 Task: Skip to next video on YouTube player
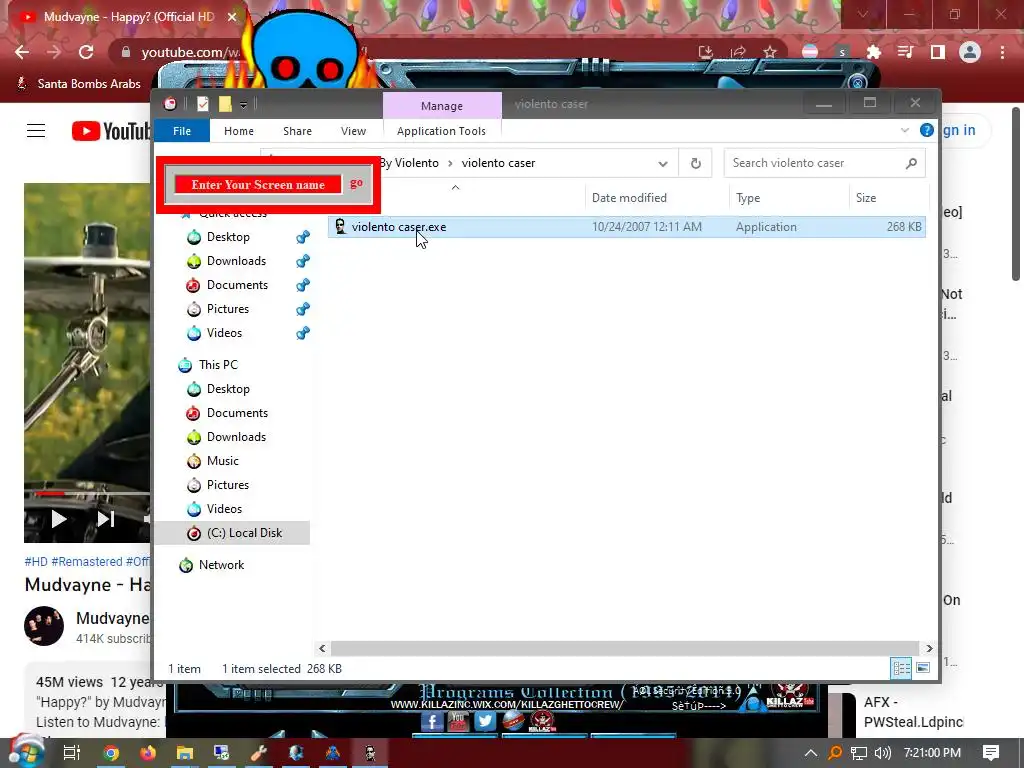[x=106, y=519]
